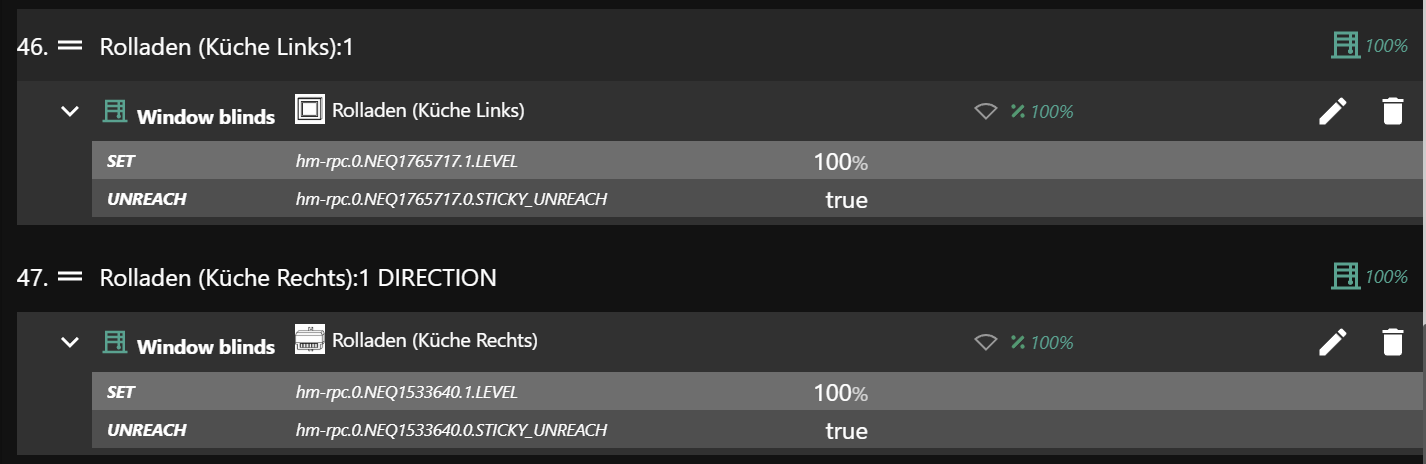Select state ID hm-rpc.0.NEQ1533640.0.STICKY_UNREACH
This screenshot has height=464, width=1426.
451,430
